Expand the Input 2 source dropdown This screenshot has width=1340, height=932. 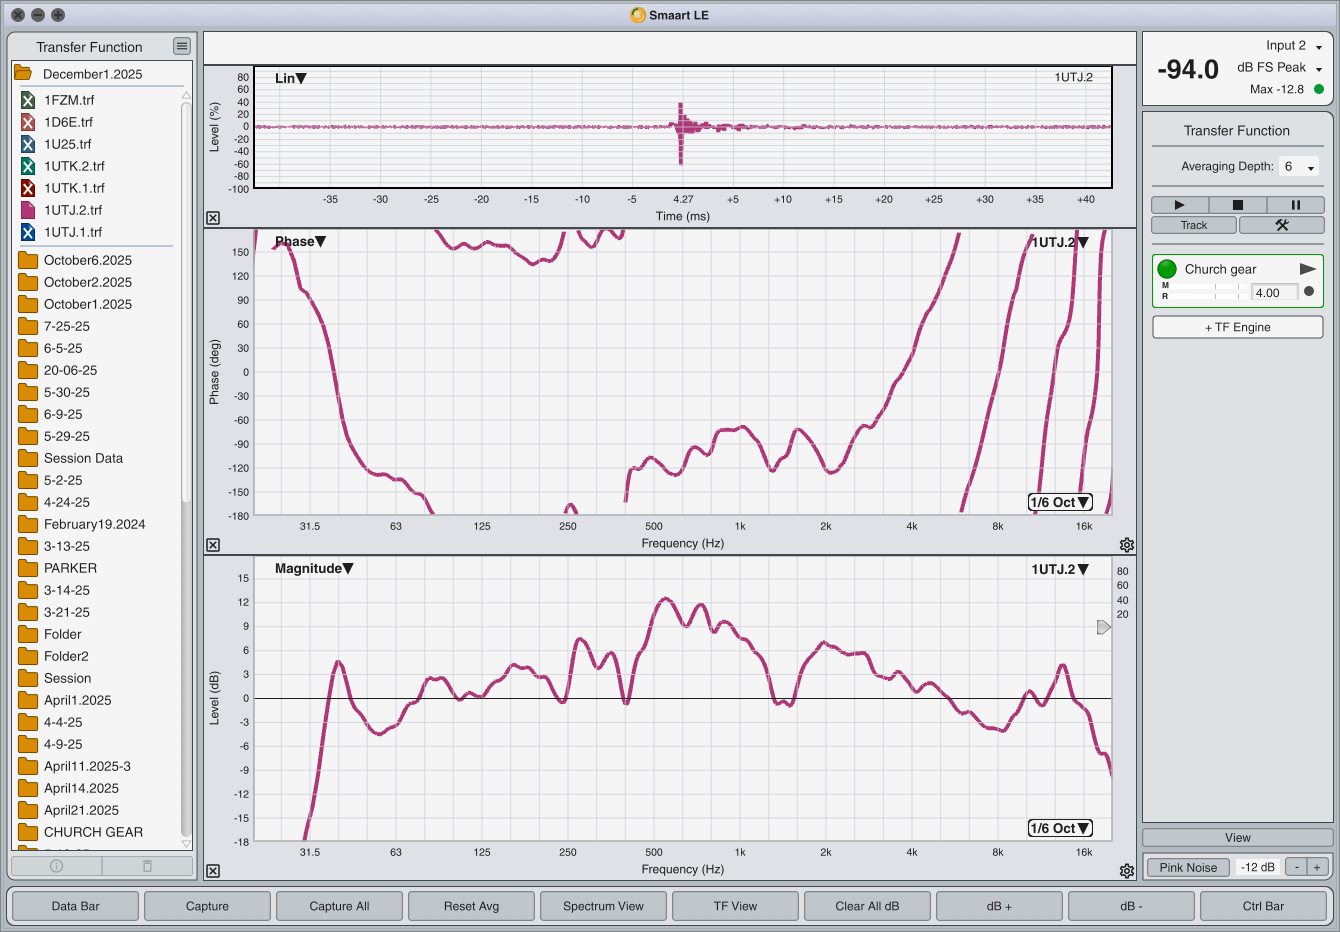tap(1318, 47)
